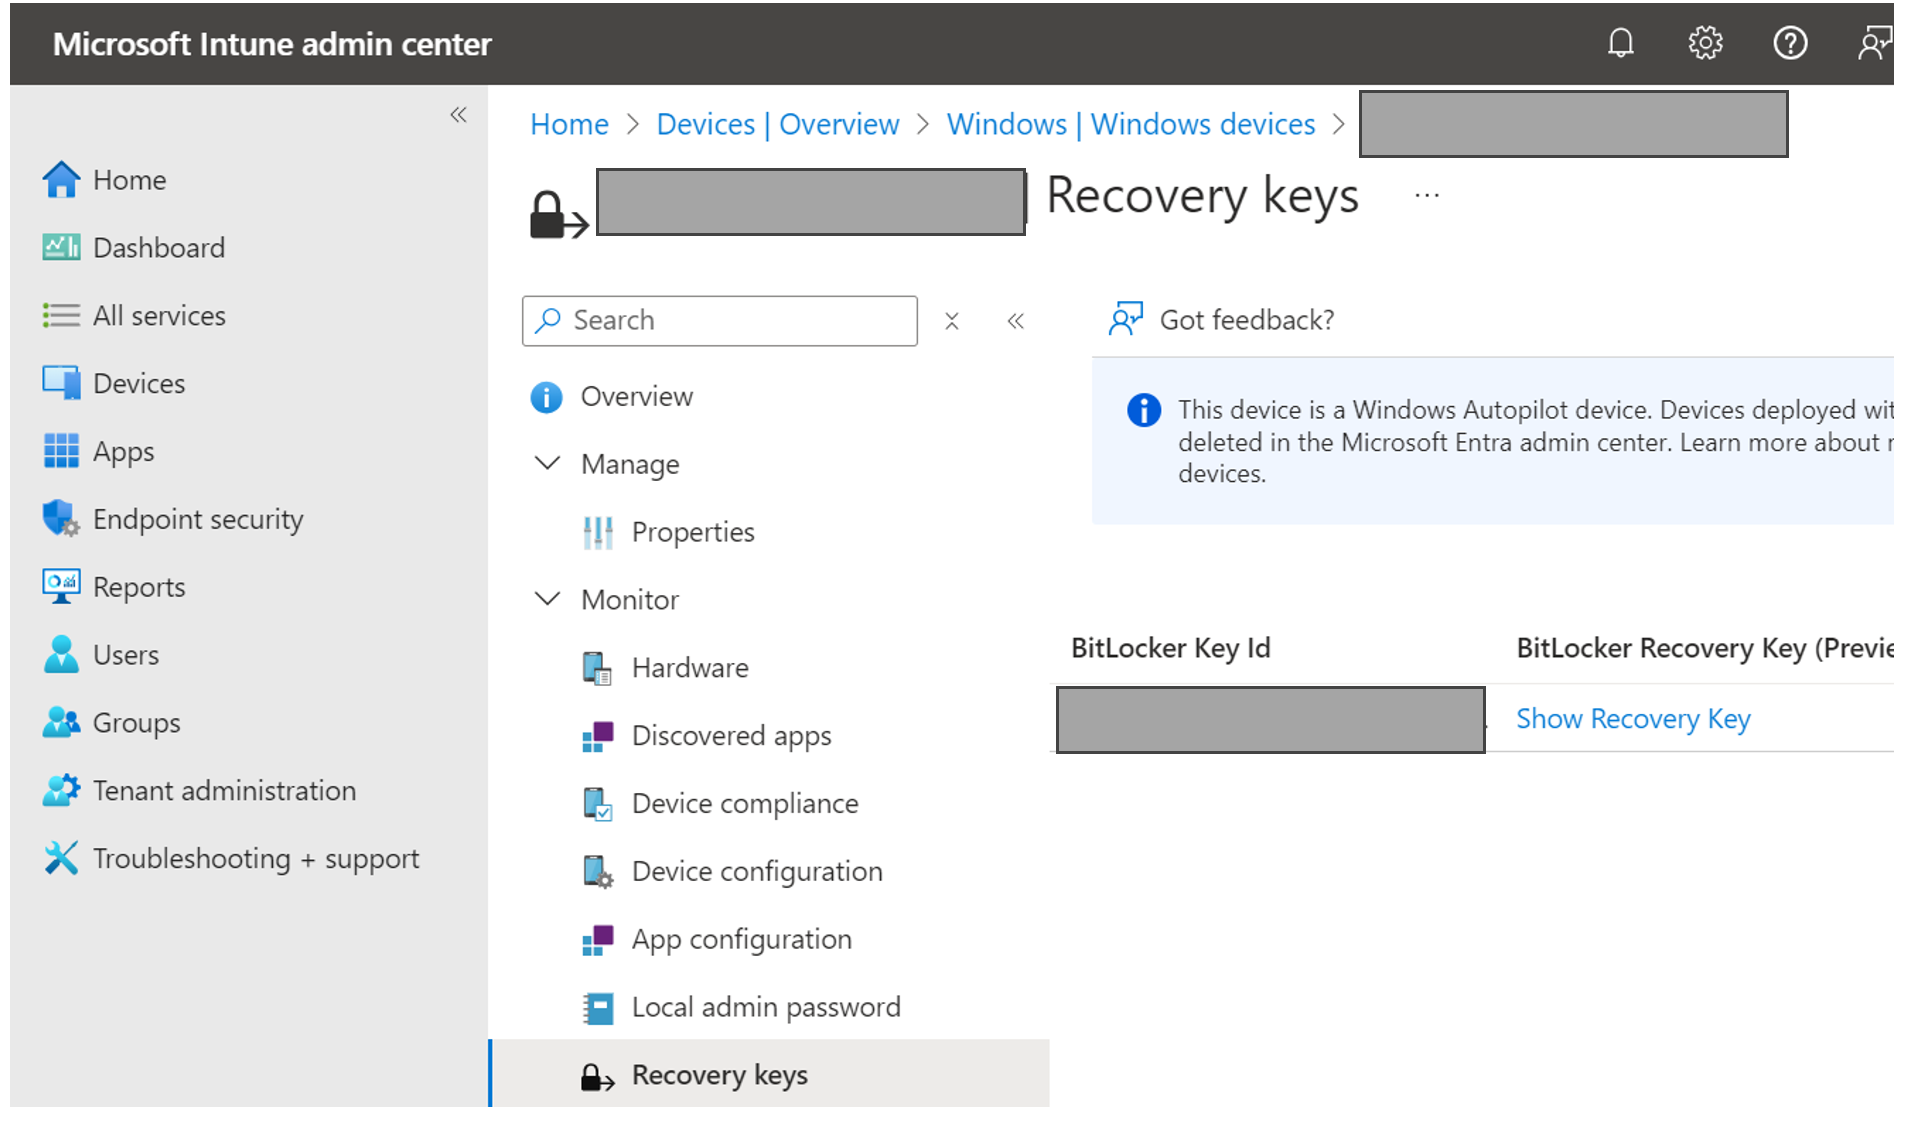The width and height of the screenshot is (1929, 1129).
Task: Open Home in the sidebar menu
Action: (x=130, y=180)
